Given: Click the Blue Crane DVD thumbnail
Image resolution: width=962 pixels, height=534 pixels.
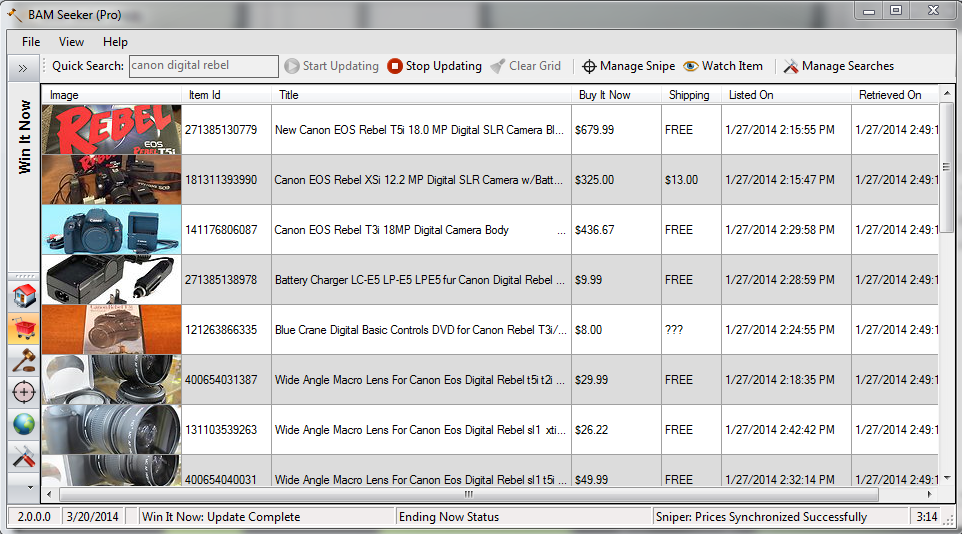Looking at the screenshot, I should tap(112, 330).
